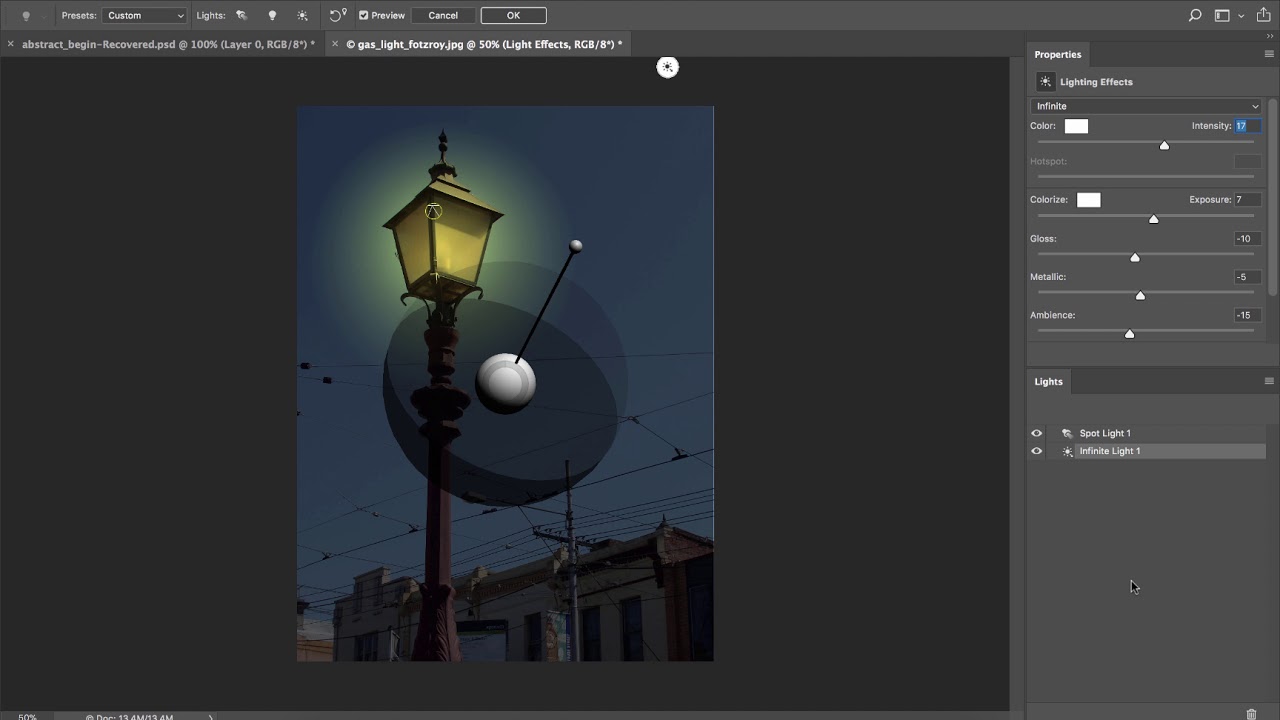1280x720 pixels.
Task: Click the search magnifier icon
Action: [x=1195, y=16]
